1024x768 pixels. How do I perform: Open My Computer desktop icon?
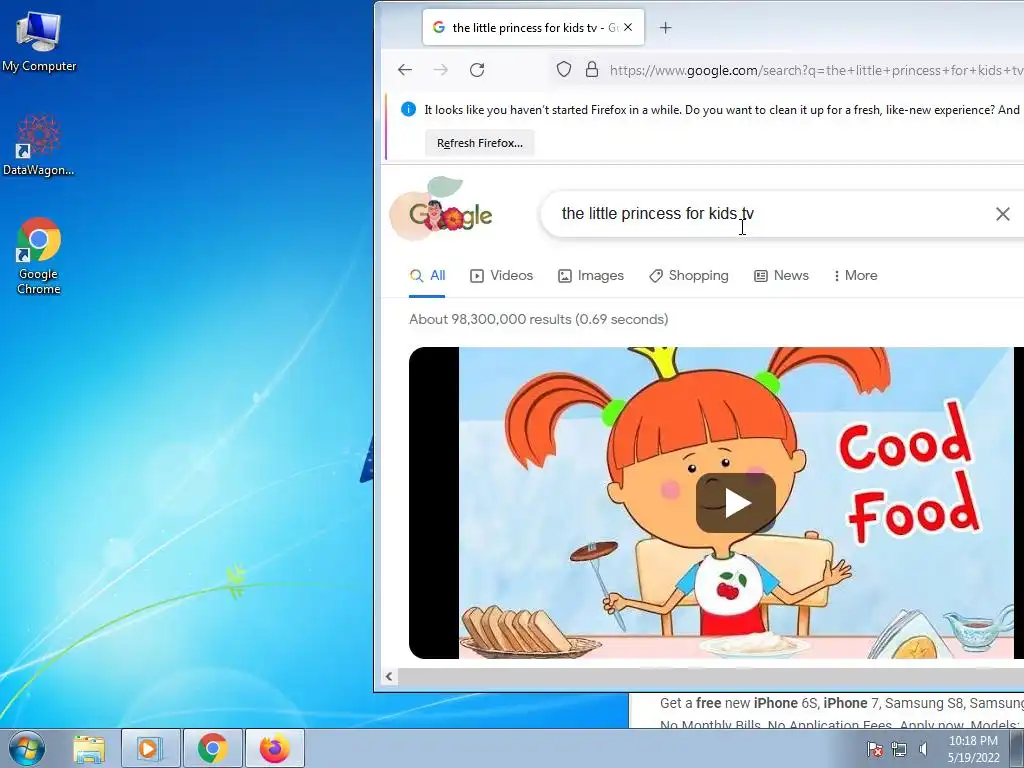click(39, 42)
